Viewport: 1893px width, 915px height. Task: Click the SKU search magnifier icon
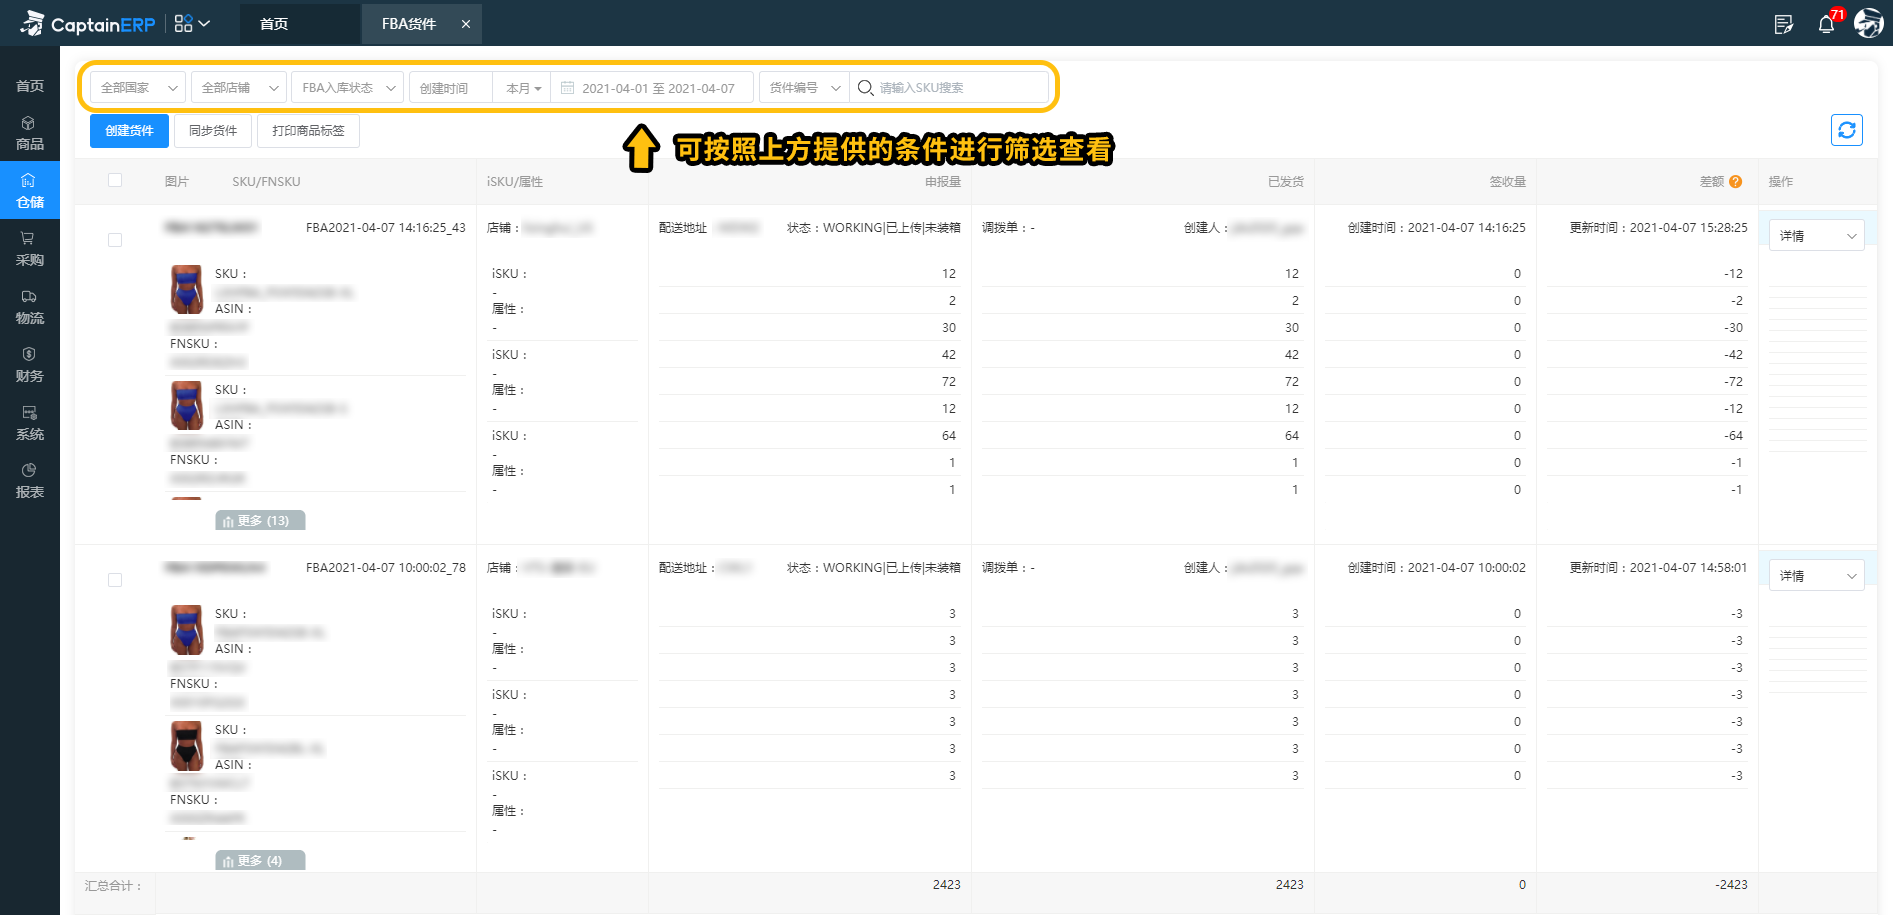(865, 88)
